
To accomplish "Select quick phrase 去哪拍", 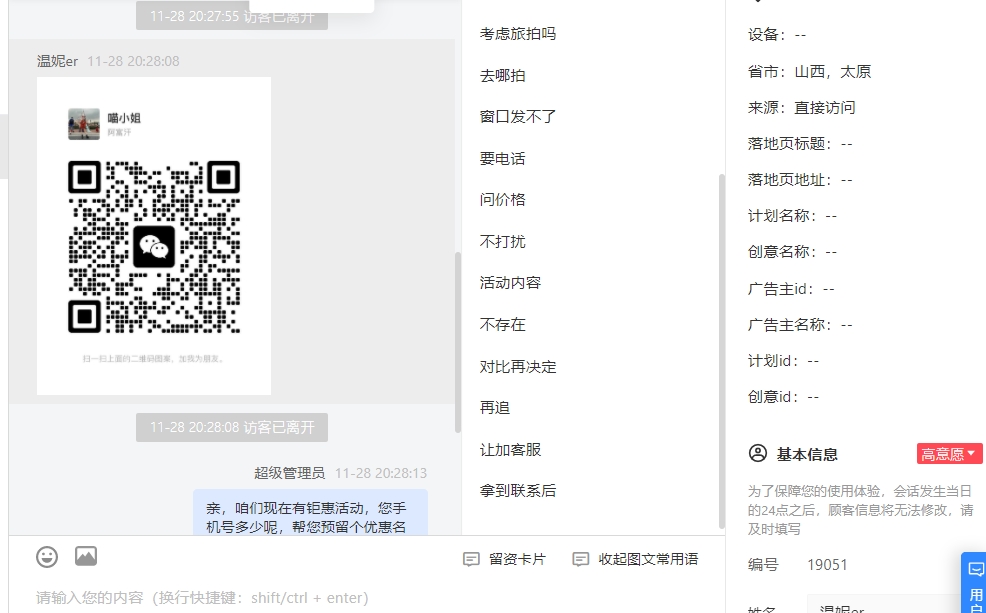I will tap(502, 75).
